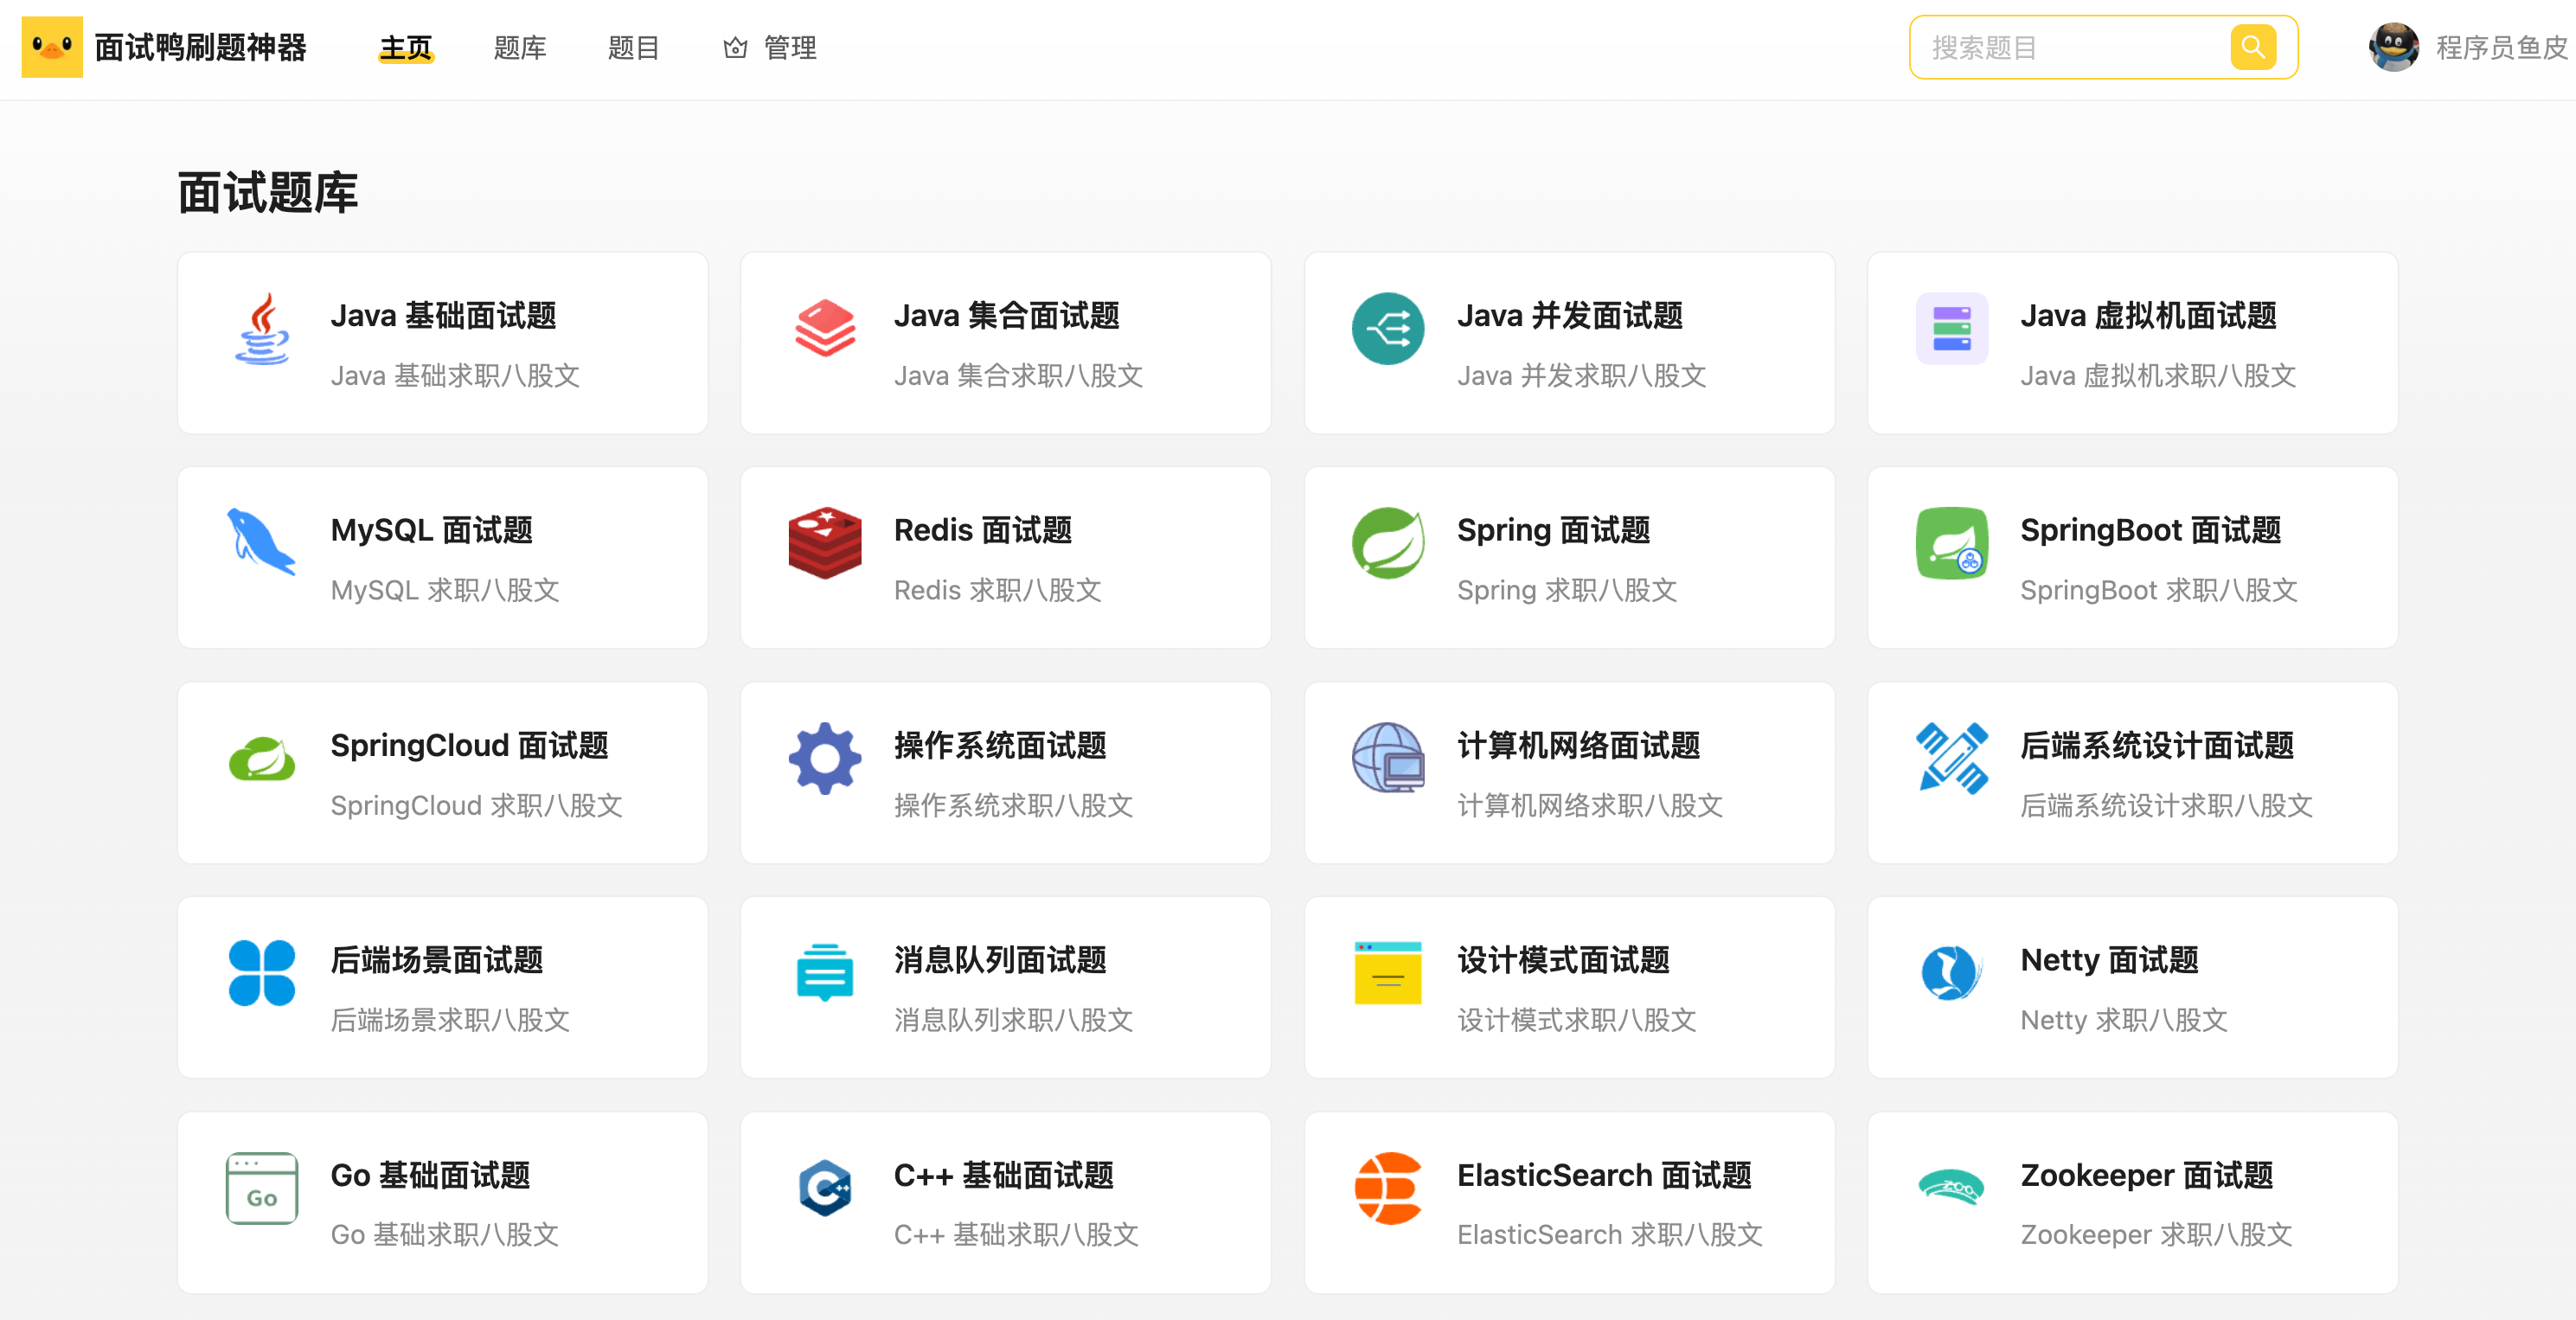This screenshot has width=2576, height=1320.
Task: Click the ElasticSearch orange icon
Action: pyautogui.click(x=1388, y=1188)
